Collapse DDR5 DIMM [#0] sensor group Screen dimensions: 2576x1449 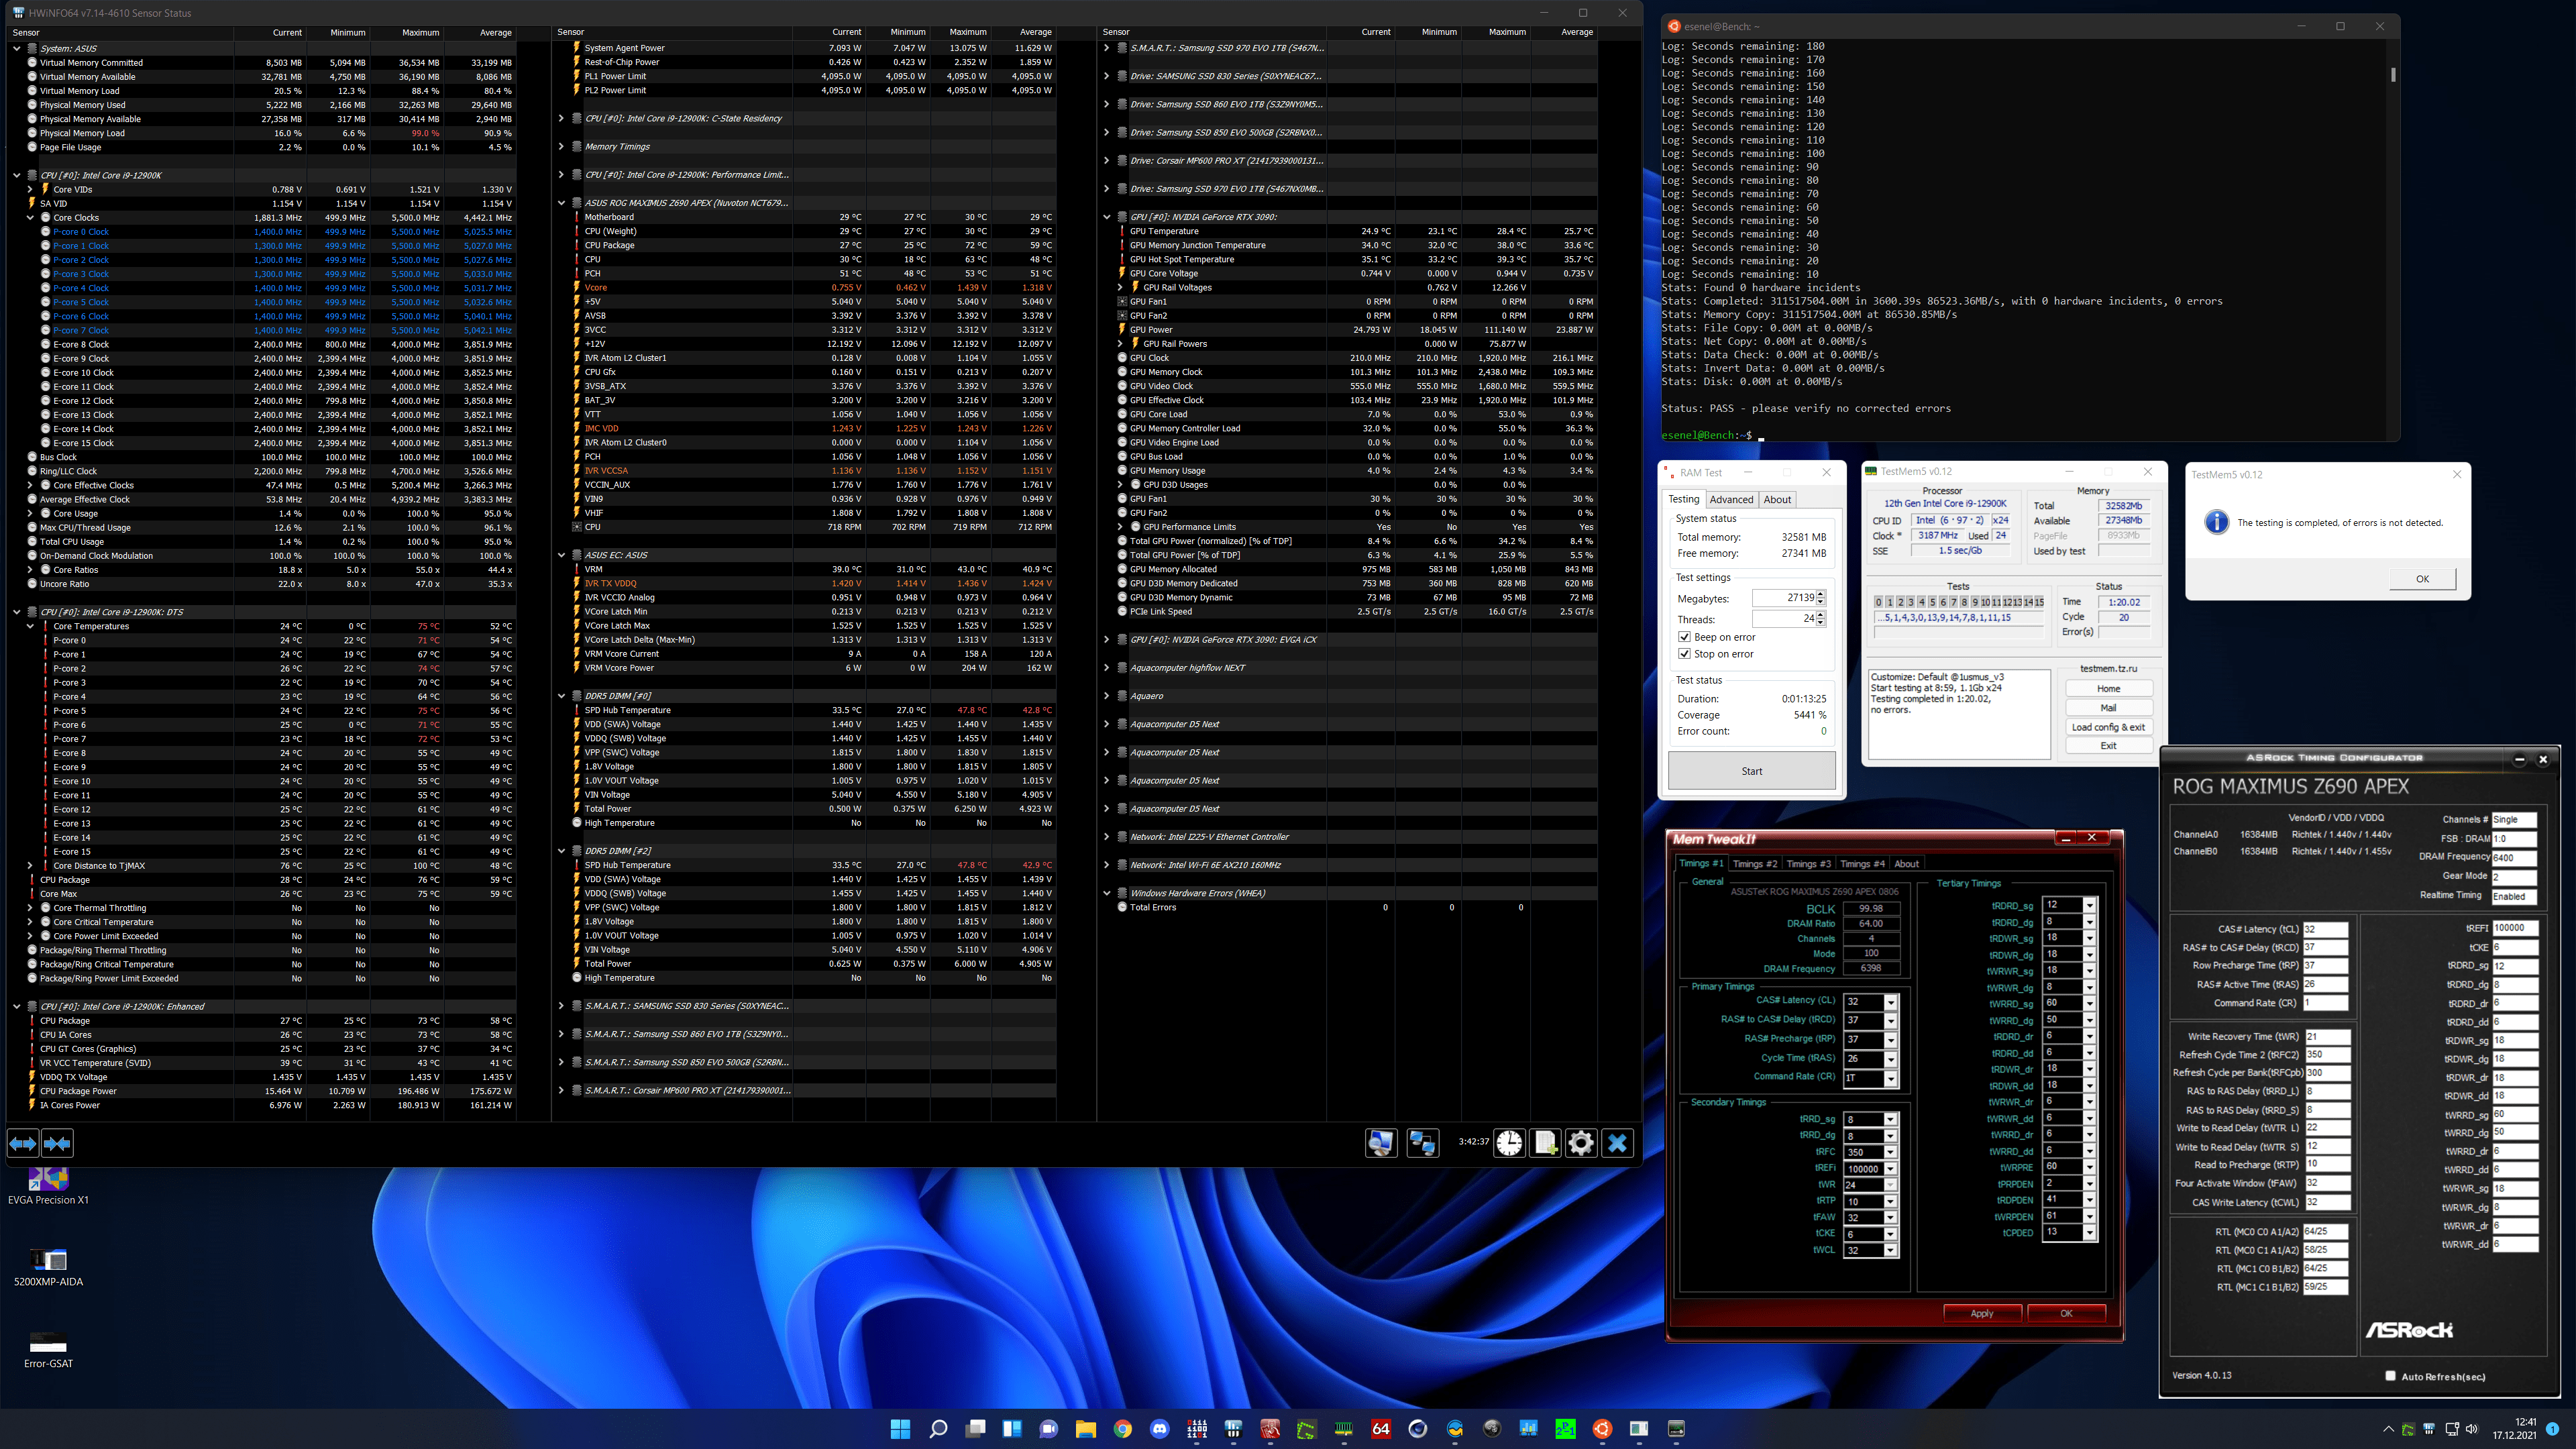pos(561,696)
